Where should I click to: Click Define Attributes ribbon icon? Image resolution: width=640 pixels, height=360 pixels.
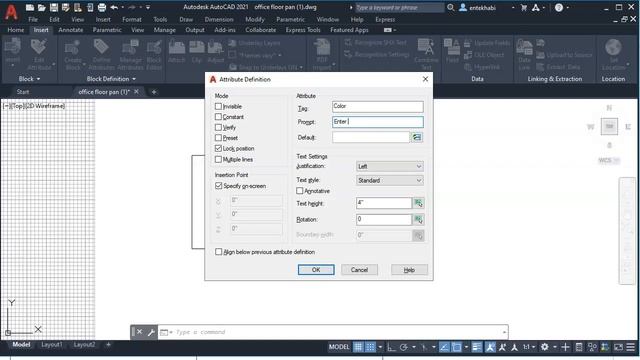coord(101,54)
